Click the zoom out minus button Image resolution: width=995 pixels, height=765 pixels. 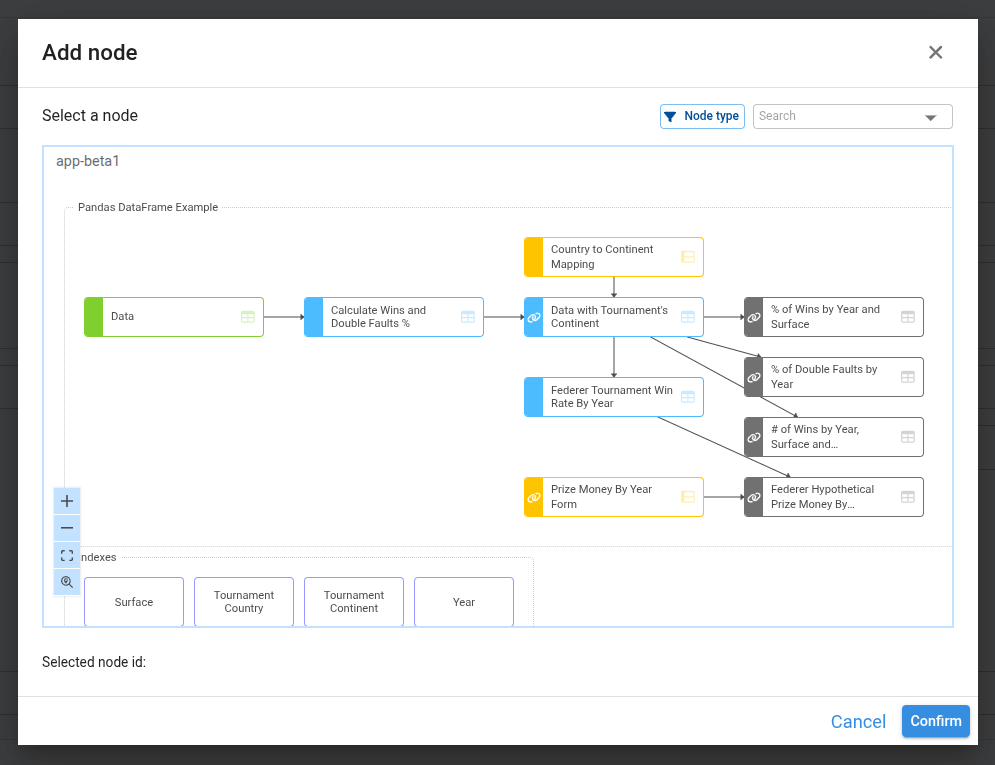[x=67, y=528]
